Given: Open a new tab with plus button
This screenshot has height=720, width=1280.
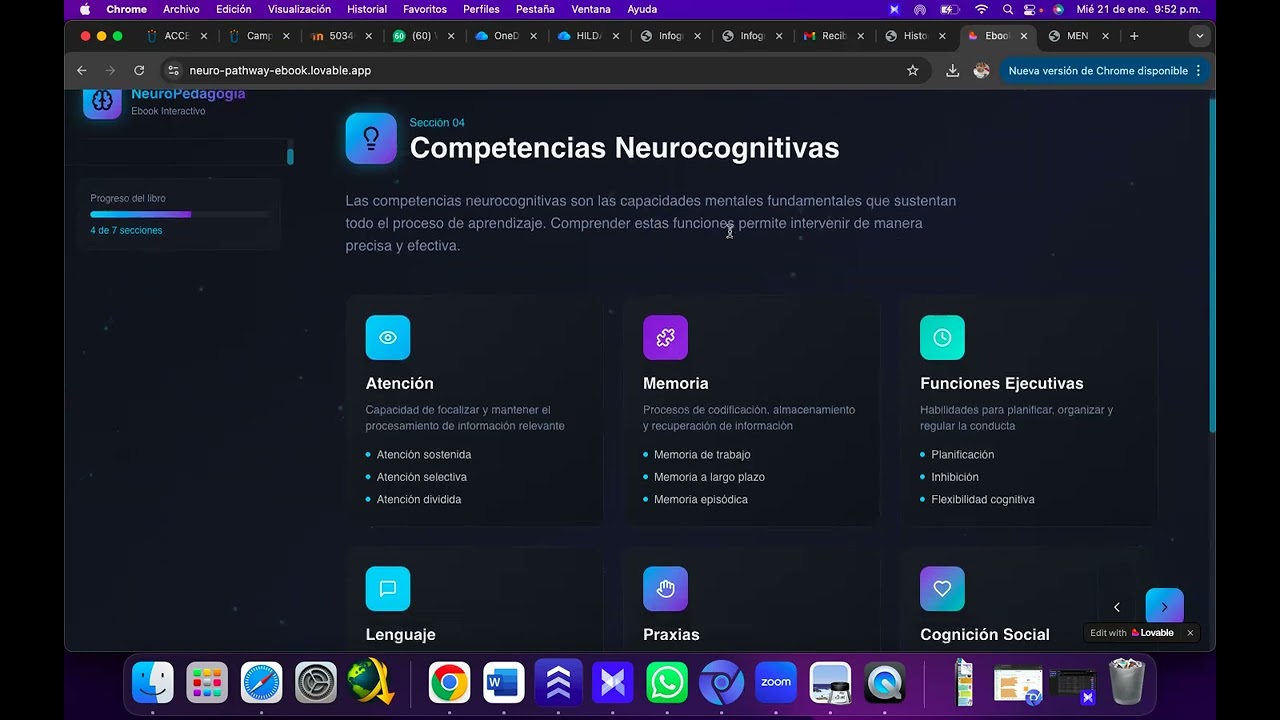Looking at the screenshot, I should [1133, 36].
